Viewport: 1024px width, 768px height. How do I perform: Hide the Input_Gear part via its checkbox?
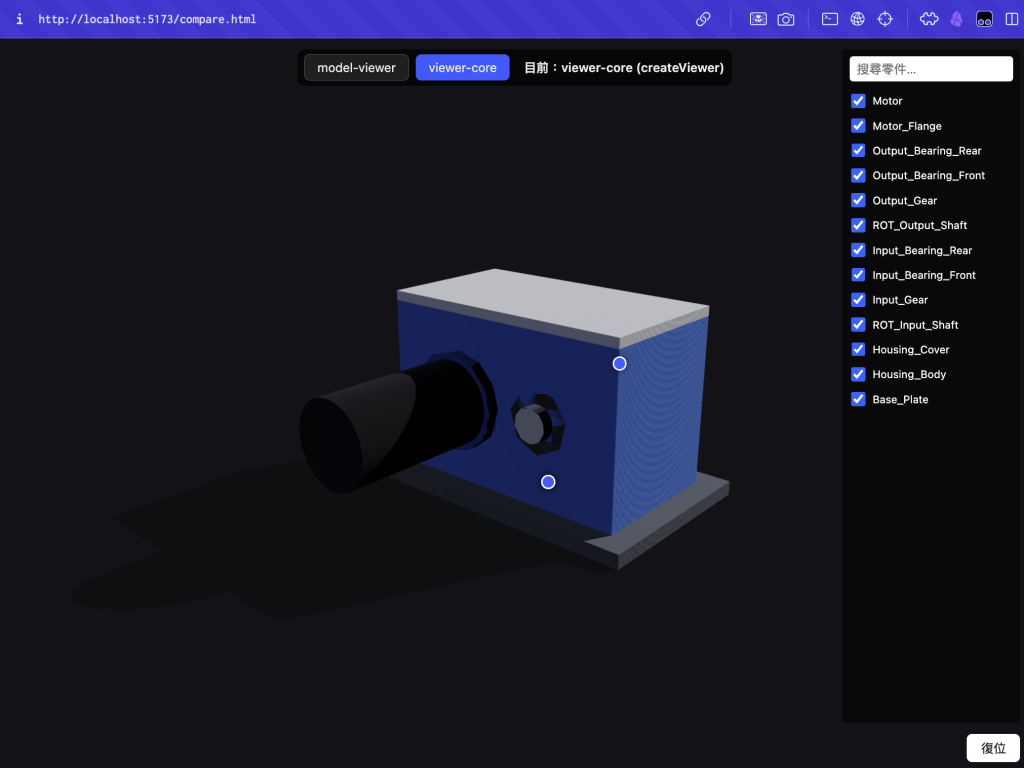coord(858,300)
